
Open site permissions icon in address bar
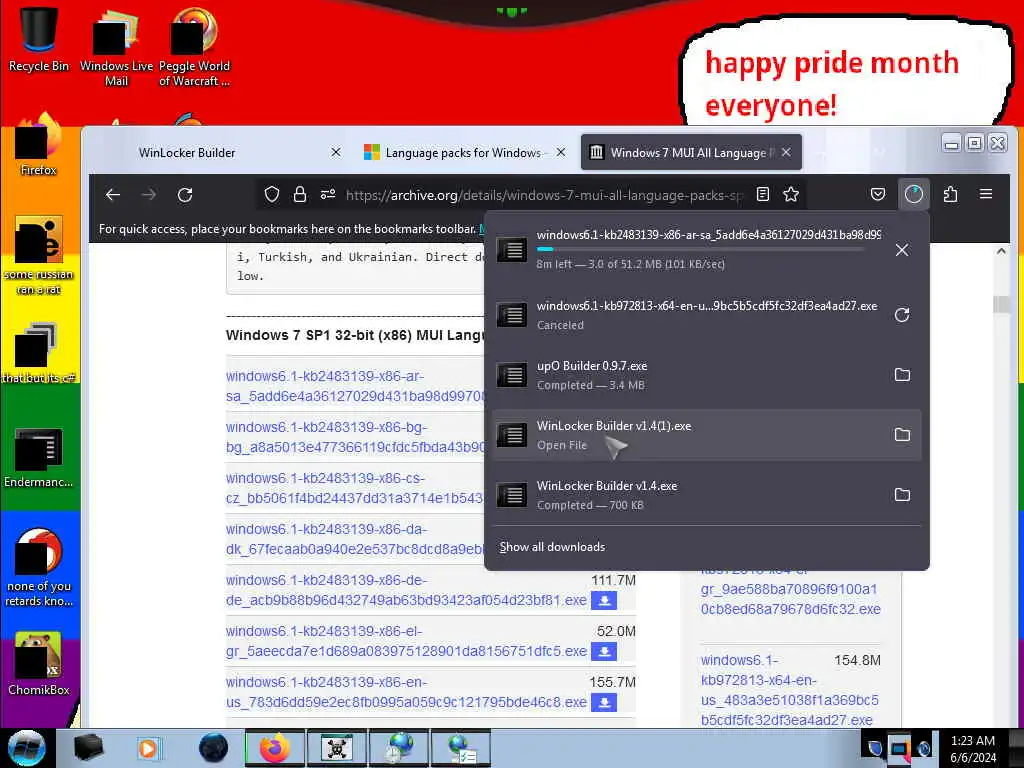[328, 195]
